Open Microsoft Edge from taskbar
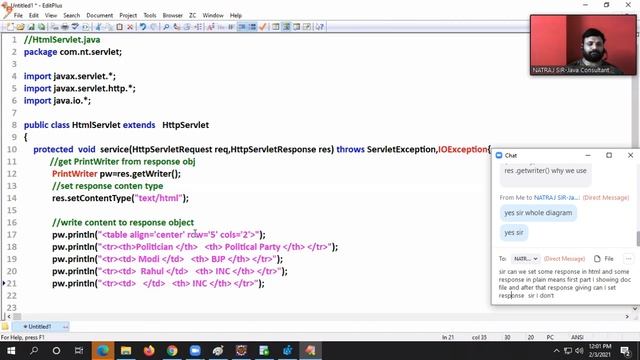This screenshot has width=640, height=360. point(102,351)
